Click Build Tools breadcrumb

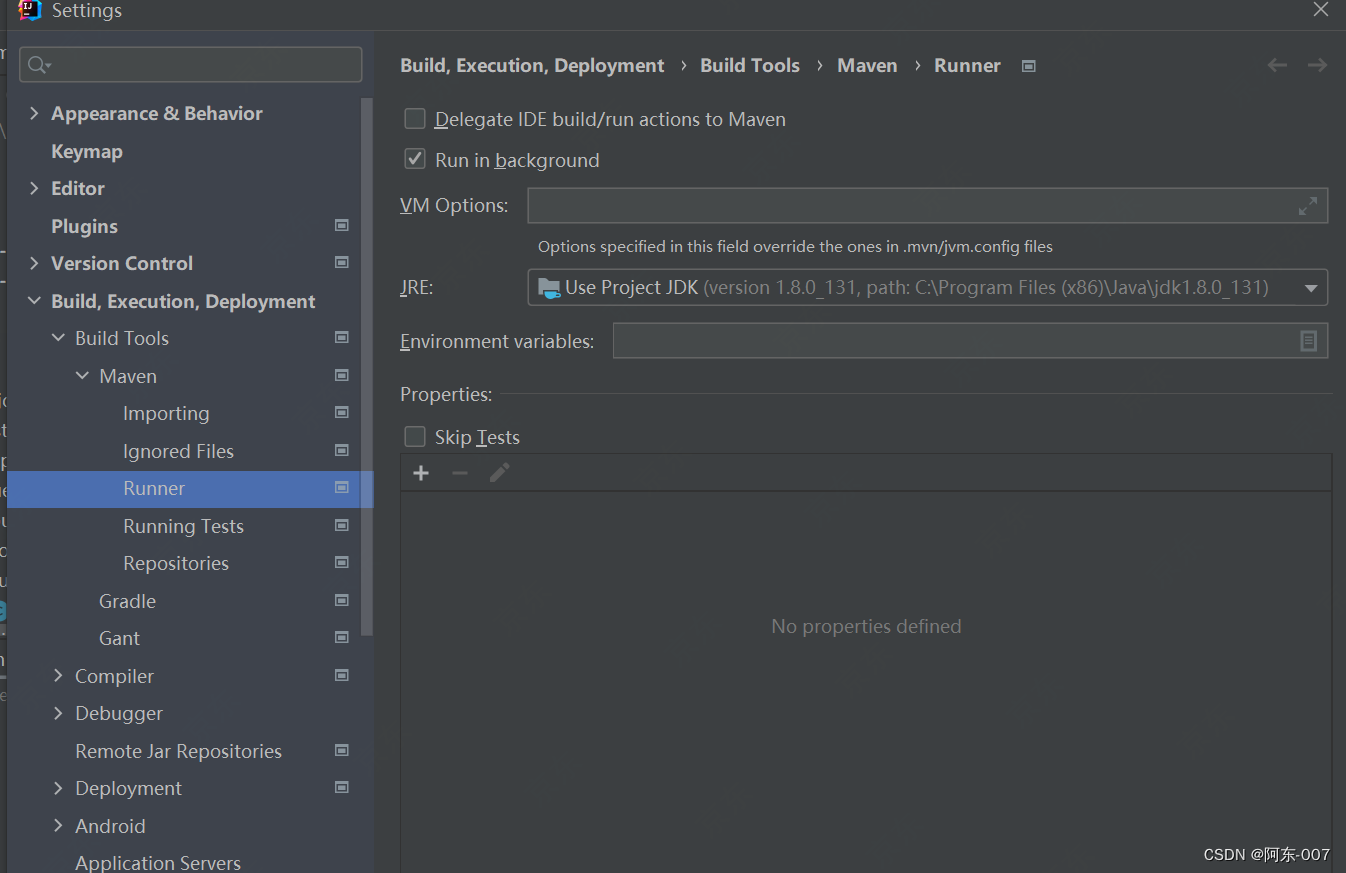[750, 65]
